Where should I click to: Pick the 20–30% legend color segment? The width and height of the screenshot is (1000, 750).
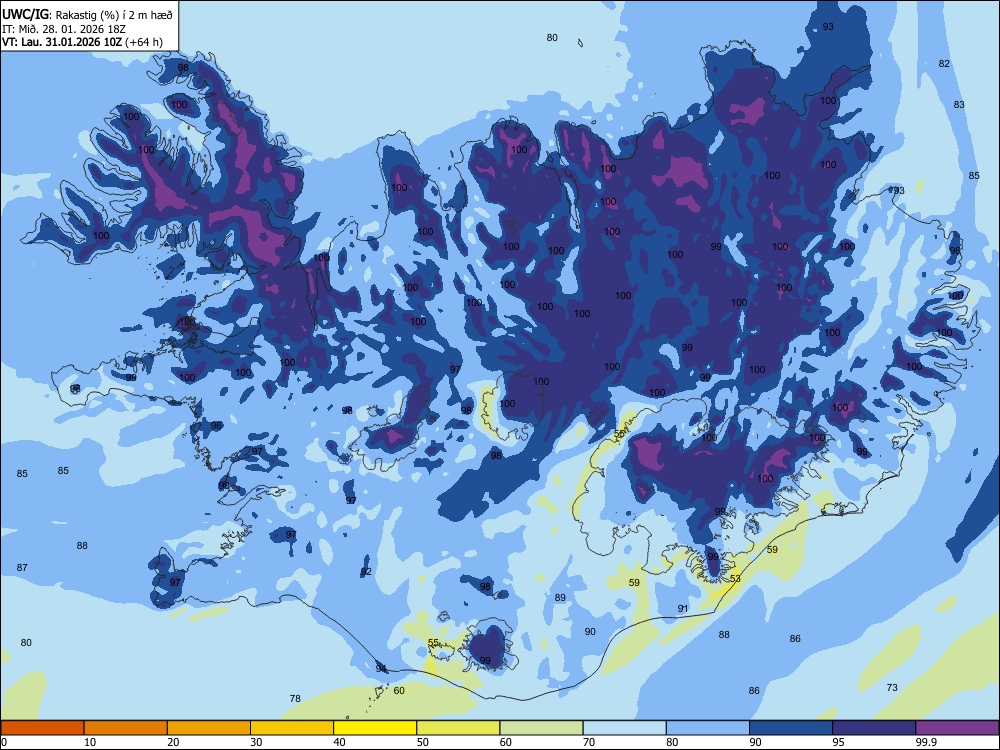coord(209,728)
